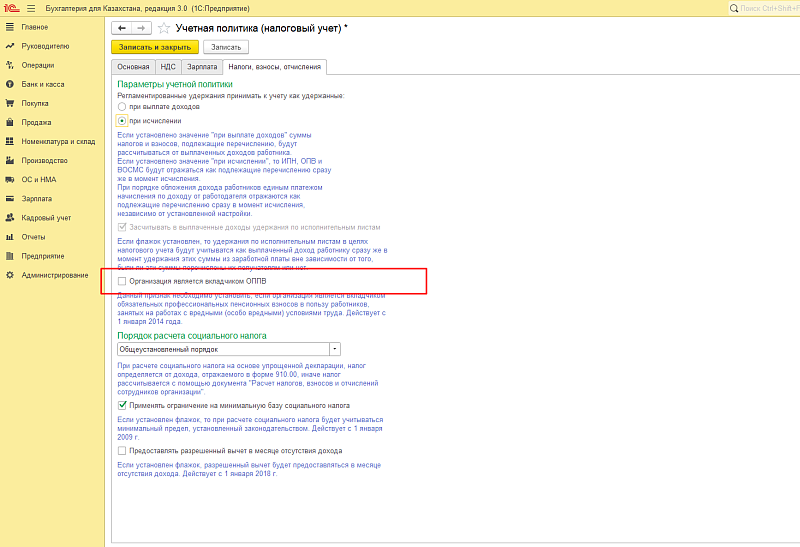Screen dimensions: 800x547
Task: Open Отчеты chart icon in sidebar
Action: pyautogui.click(x=9, y=237)
